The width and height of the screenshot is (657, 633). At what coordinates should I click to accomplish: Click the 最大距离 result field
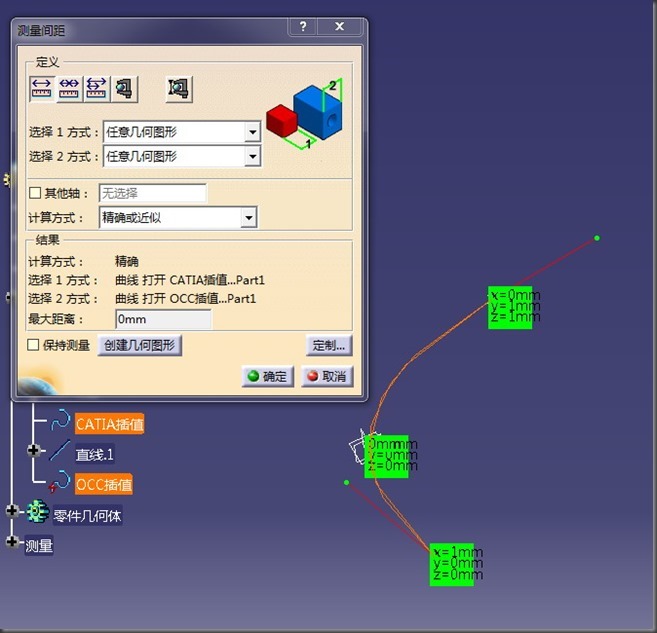163,320
